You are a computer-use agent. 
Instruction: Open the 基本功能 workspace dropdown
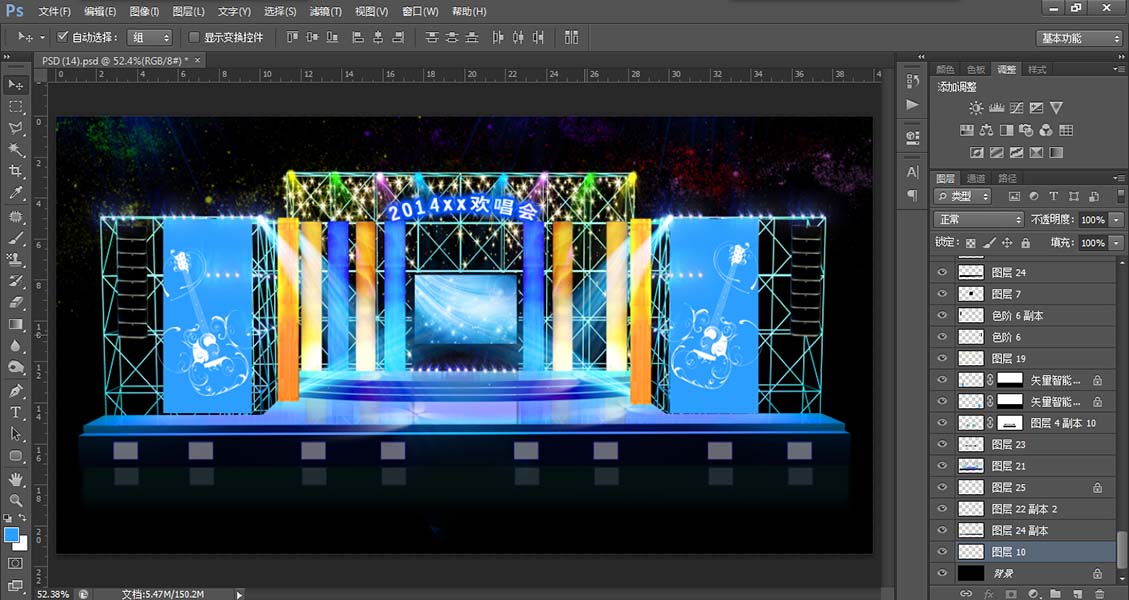coord(1079,38)
